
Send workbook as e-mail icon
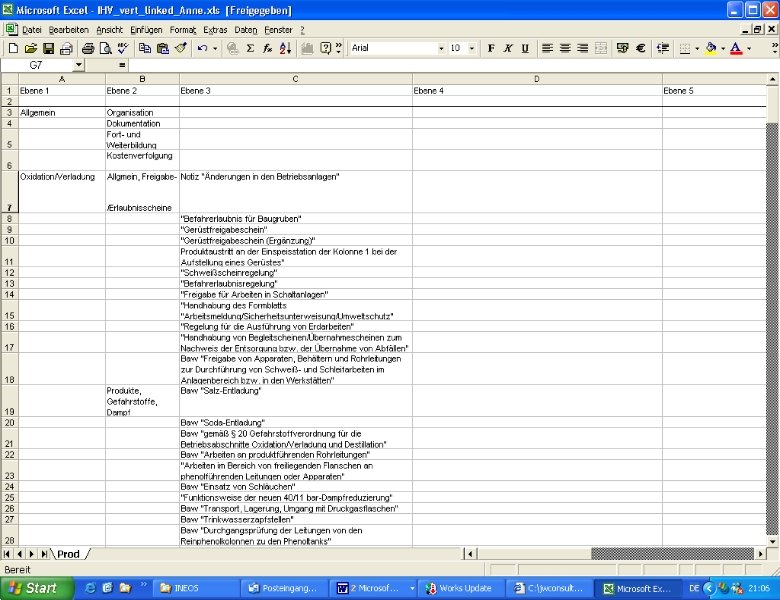(x=66, y=48)
